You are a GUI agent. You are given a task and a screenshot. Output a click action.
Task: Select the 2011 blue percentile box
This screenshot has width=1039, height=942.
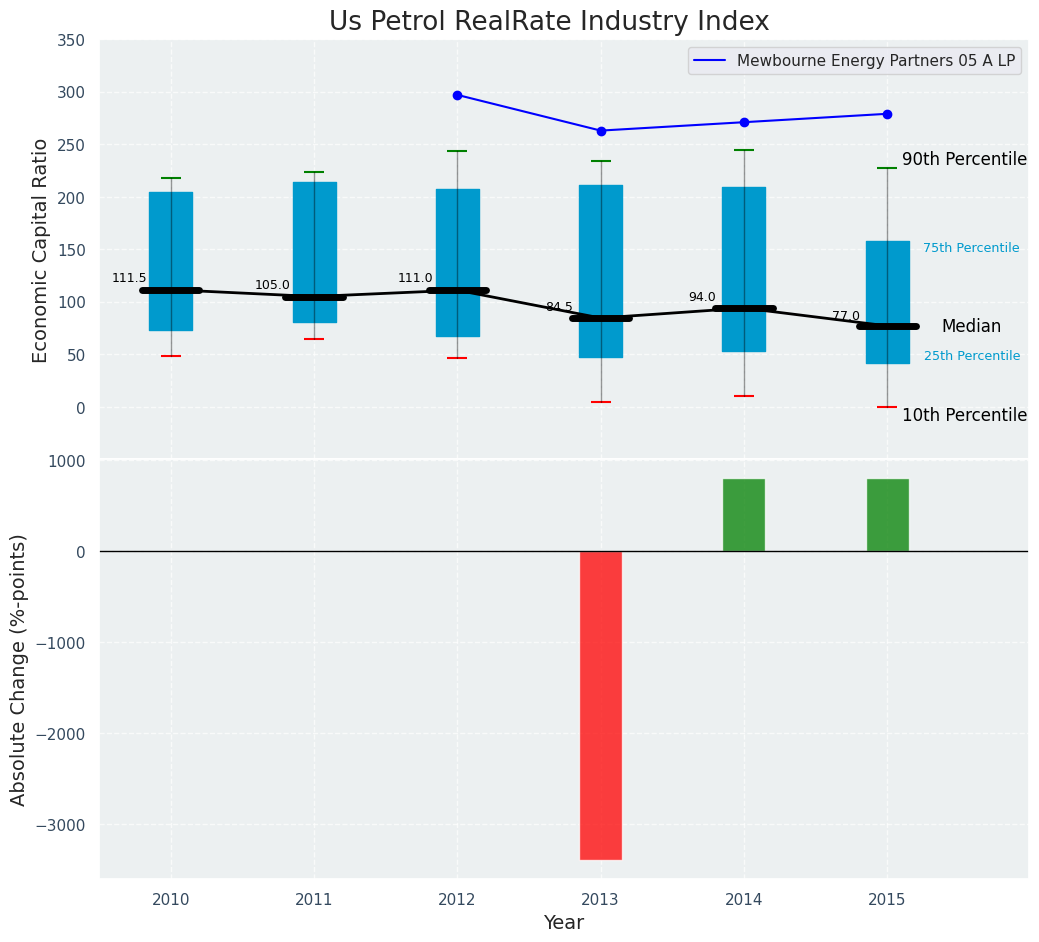coord(314,240)
